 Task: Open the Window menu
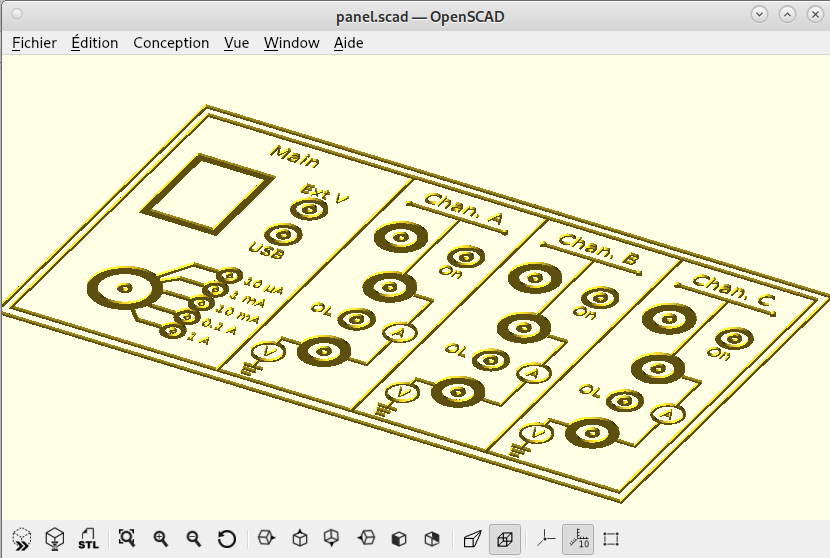(x=292, y=43)
